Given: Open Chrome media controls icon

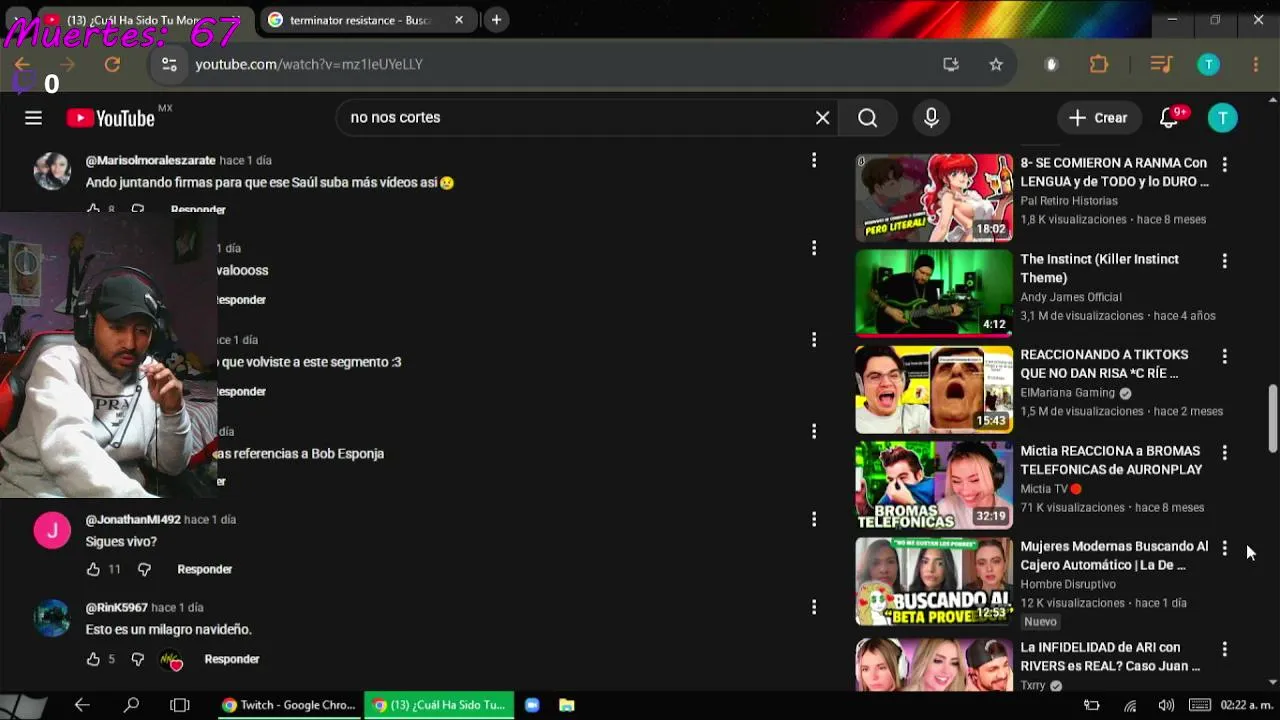Looking at the screenshot, I should [x=1160, y=64].
